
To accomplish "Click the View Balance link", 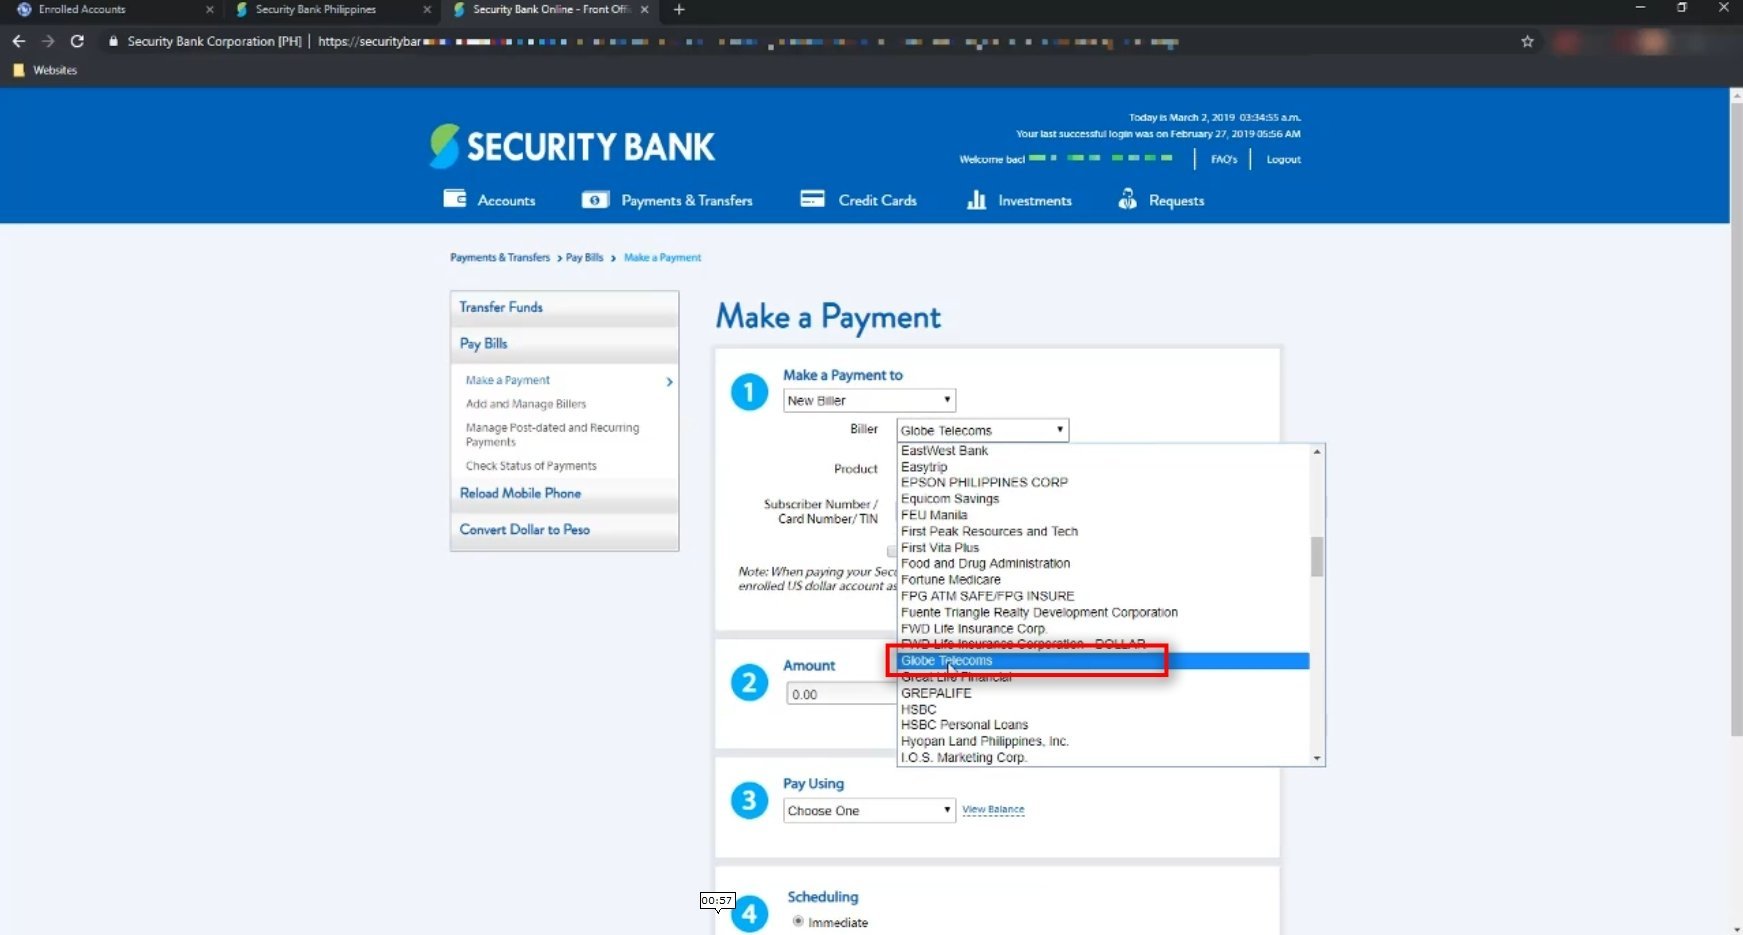I will (993, 809).
